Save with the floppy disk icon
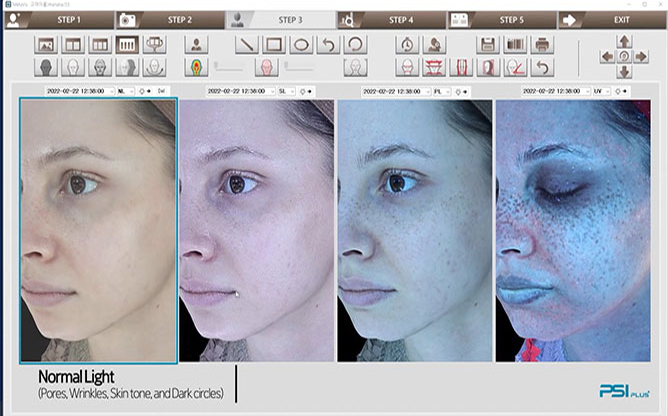The width and height of the screenshot is (668, 416). pos(488,44)
